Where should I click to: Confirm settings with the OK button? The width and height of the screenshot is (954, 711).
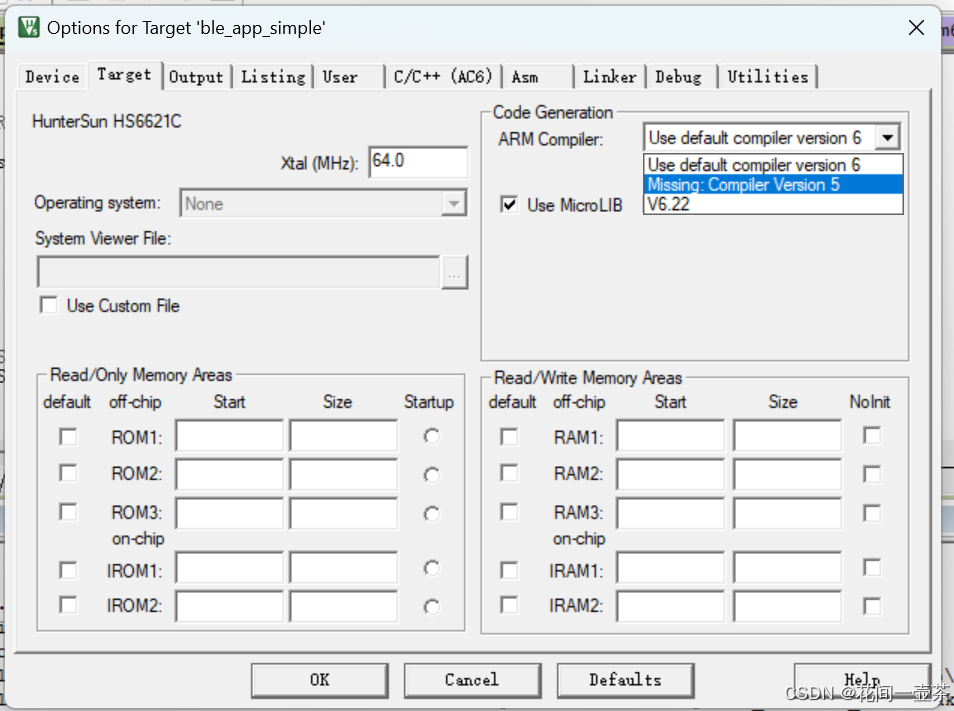click(319, 680)
